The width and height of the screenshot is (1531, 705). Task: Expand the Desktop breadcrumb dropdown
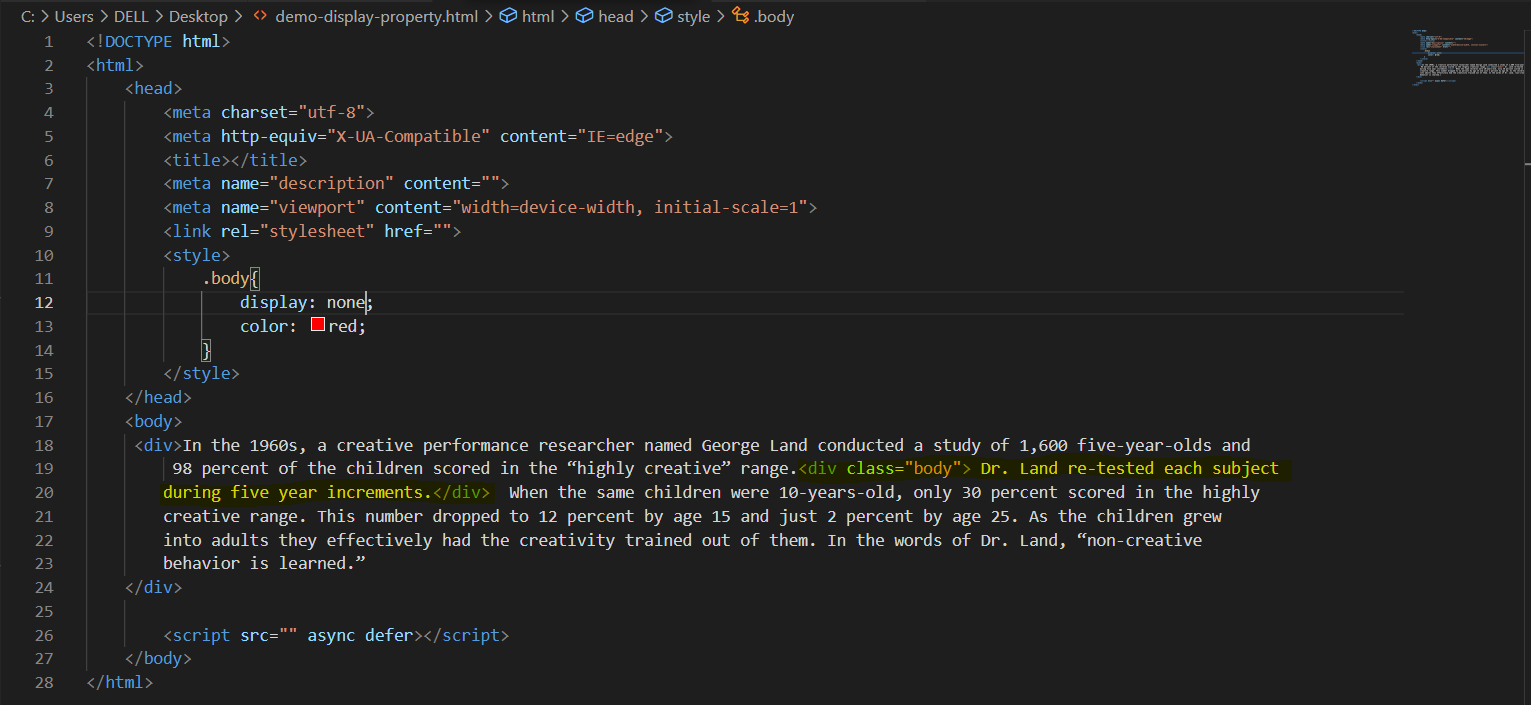[197, 16]
